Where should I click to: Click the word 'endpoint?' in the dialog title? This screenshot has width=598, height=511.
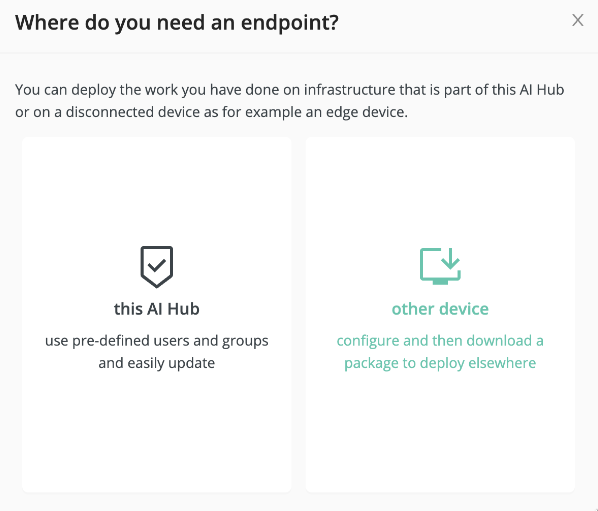point(290,23)
